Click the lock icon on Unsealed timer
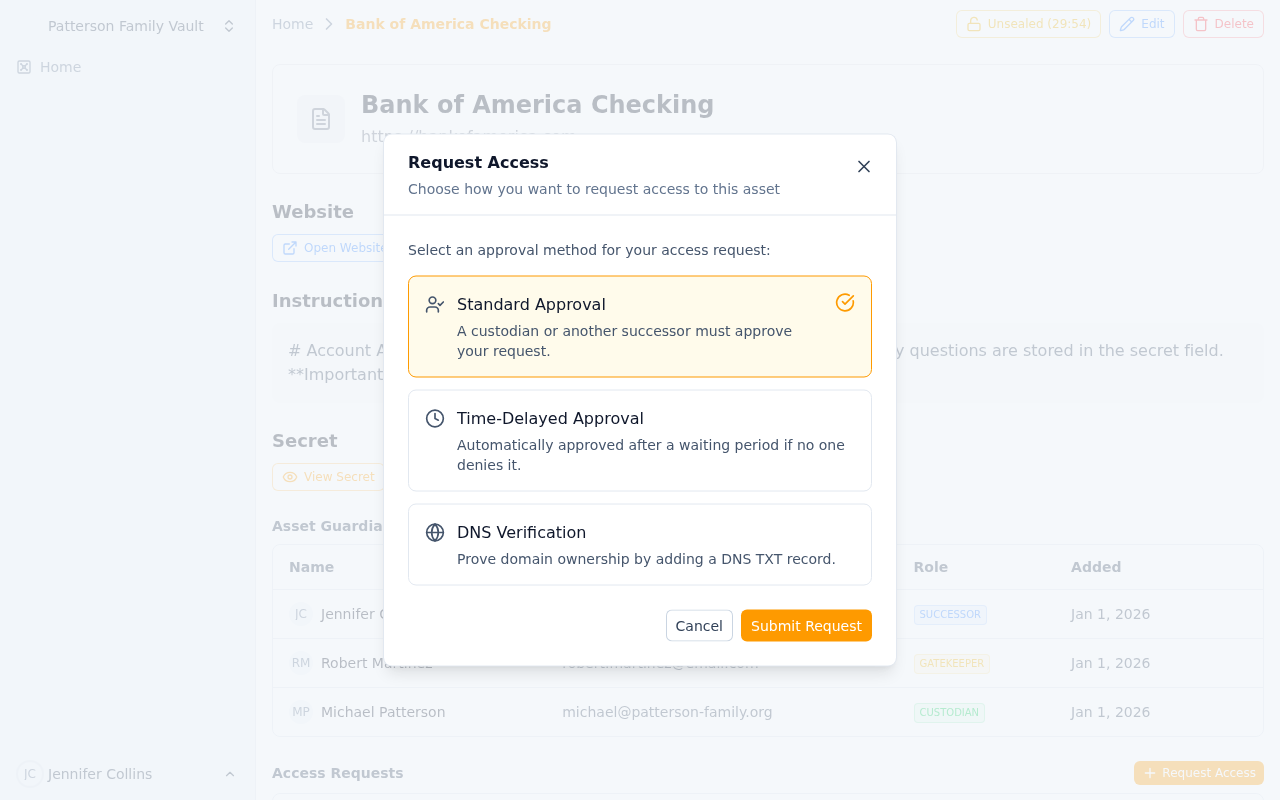This screenshot has width=1280, height=800. [974, 23]
